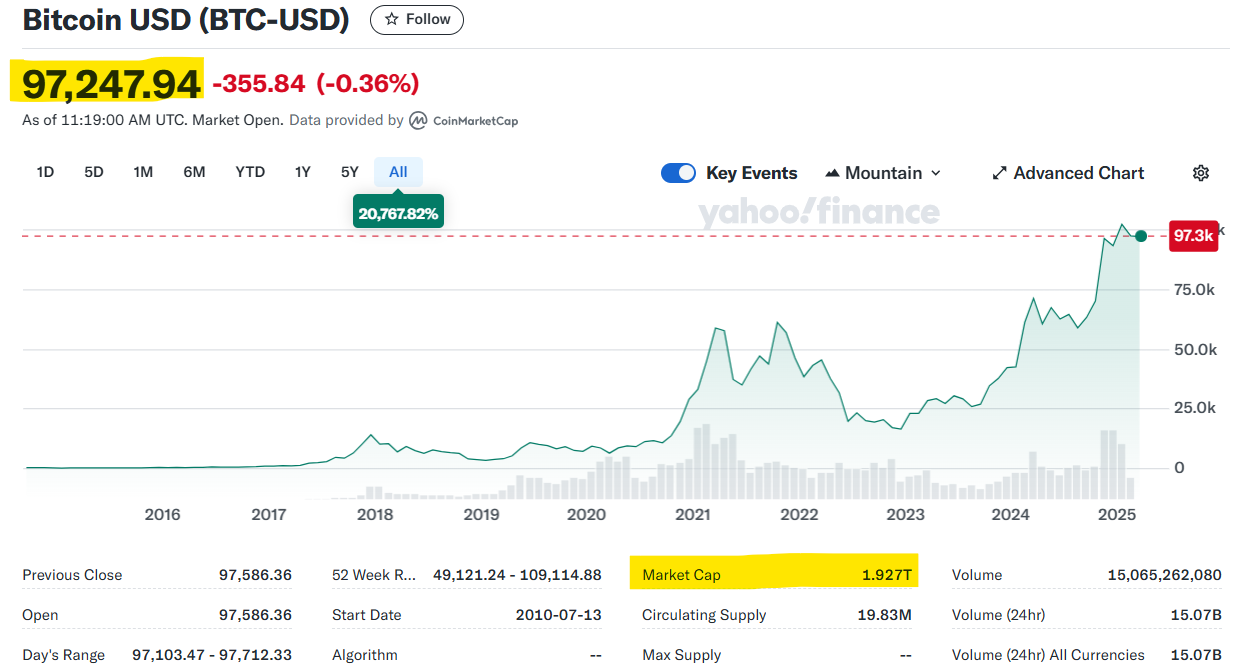Toggle the Key Events switch
The image size is (1252, 670).
point(678,173)
